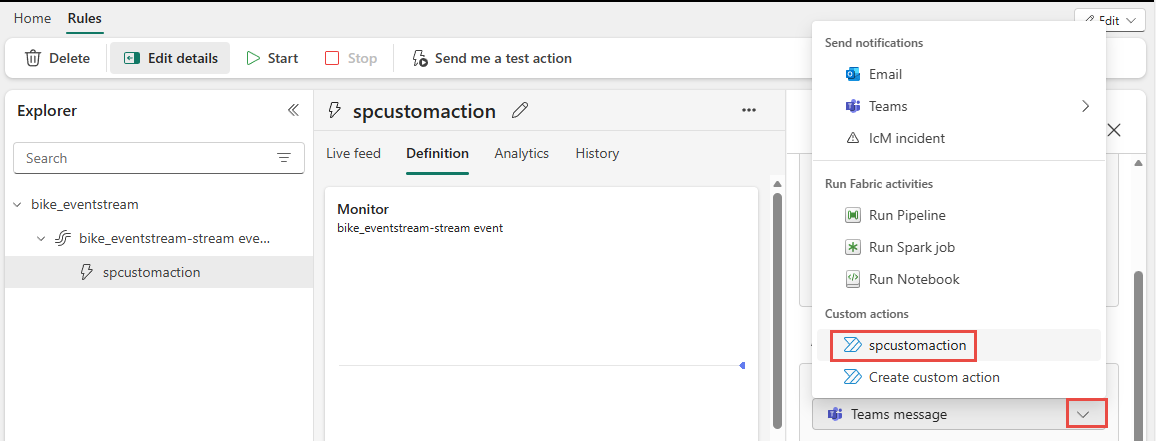Collapse the Explorer panel
1156x441 pixels.
pos(293,110)
